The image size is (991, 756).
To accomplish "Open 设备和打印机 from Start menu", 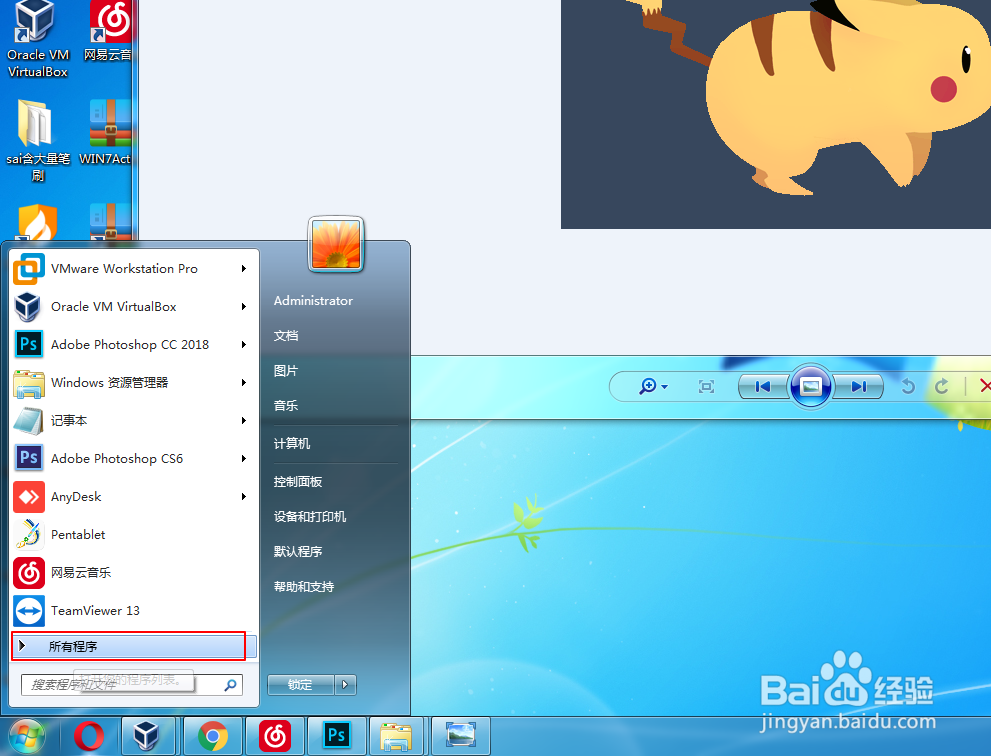I will [x=310, y=516].
